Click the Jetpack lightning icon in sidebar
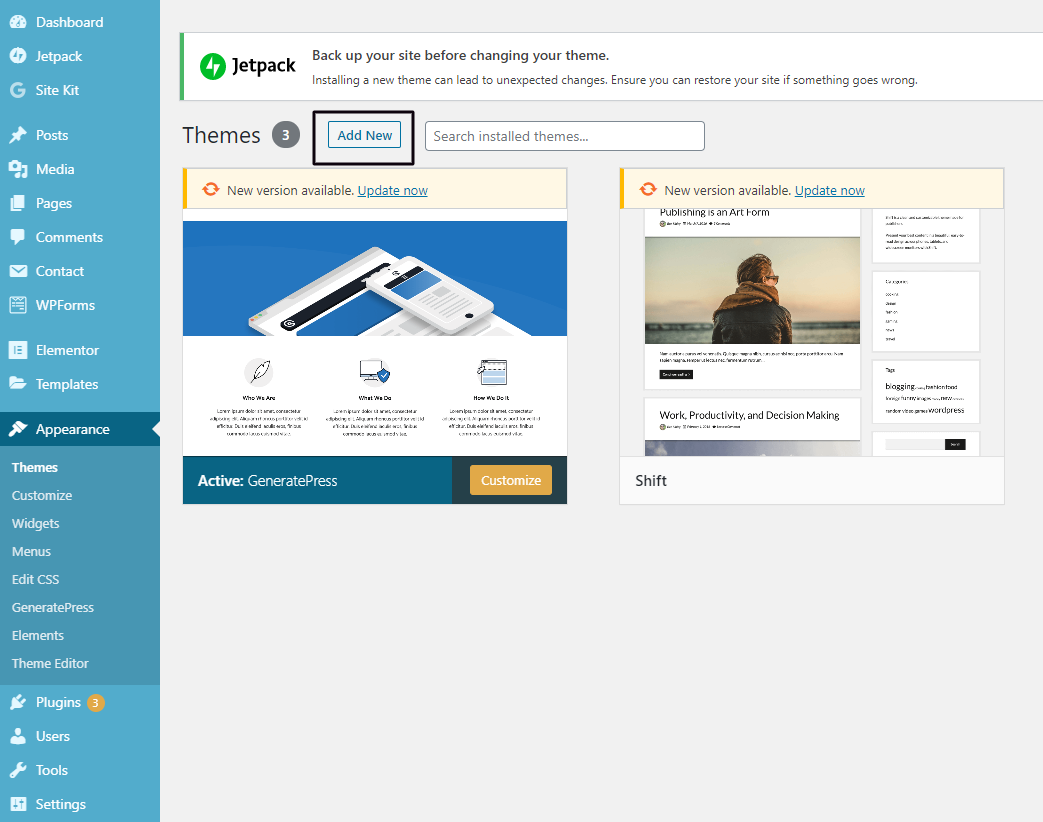 coord(18,56)
